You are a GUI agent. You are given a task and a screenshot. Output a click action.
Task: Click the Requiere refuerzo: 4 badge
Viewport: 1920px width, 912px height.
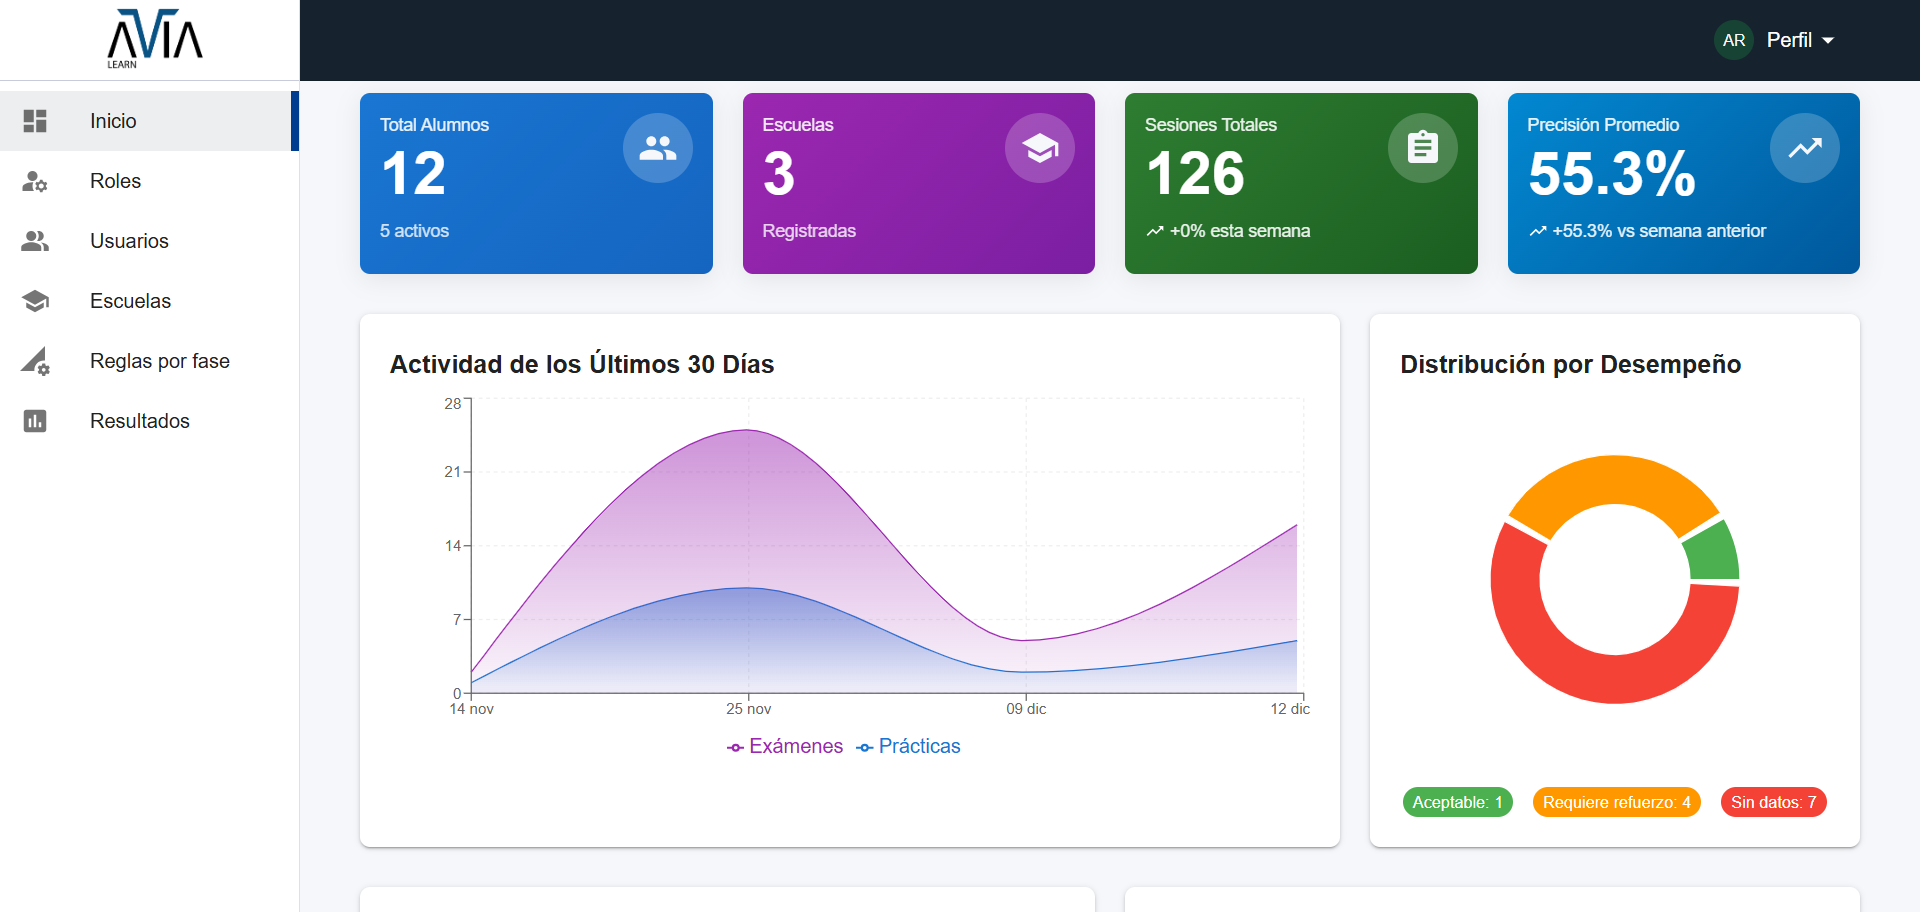point(1616,802)
